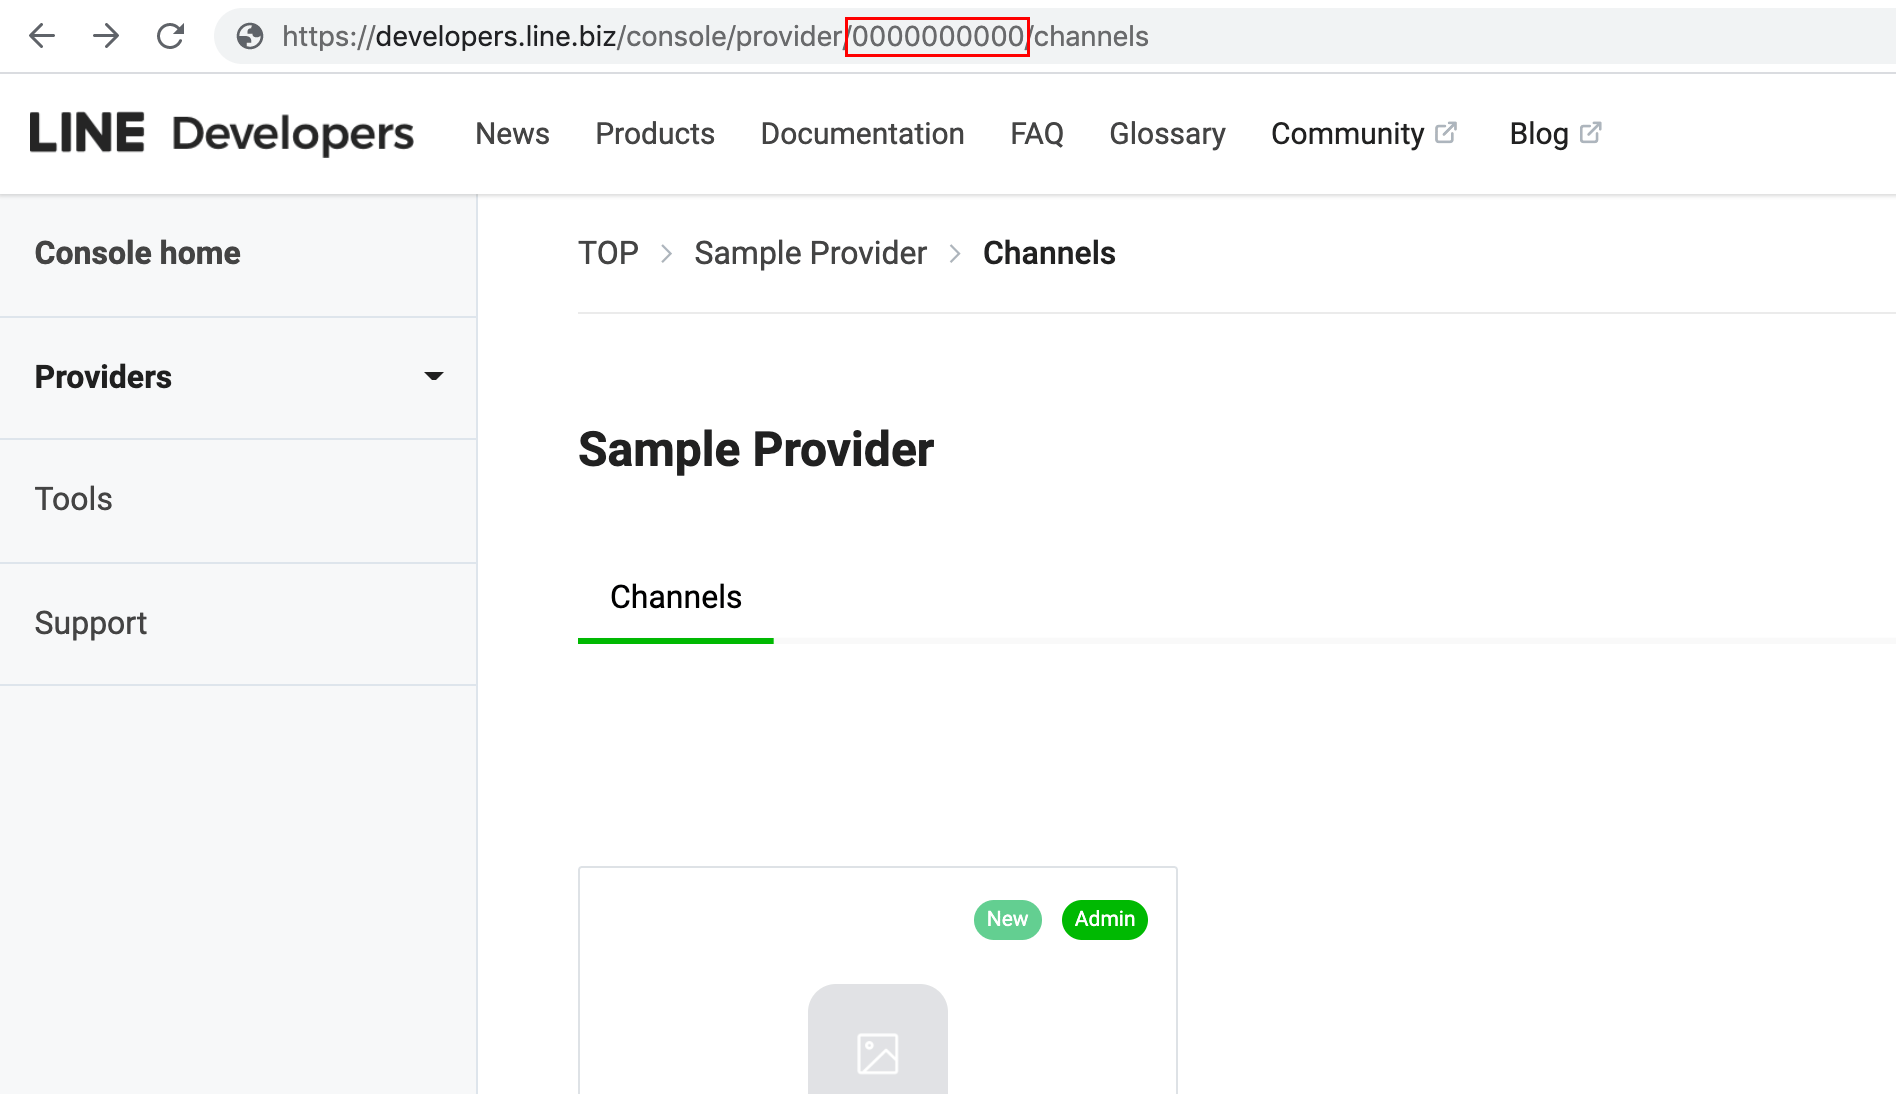
Task: Click Channels in the breadcrumb
Action: (1049, 253)
